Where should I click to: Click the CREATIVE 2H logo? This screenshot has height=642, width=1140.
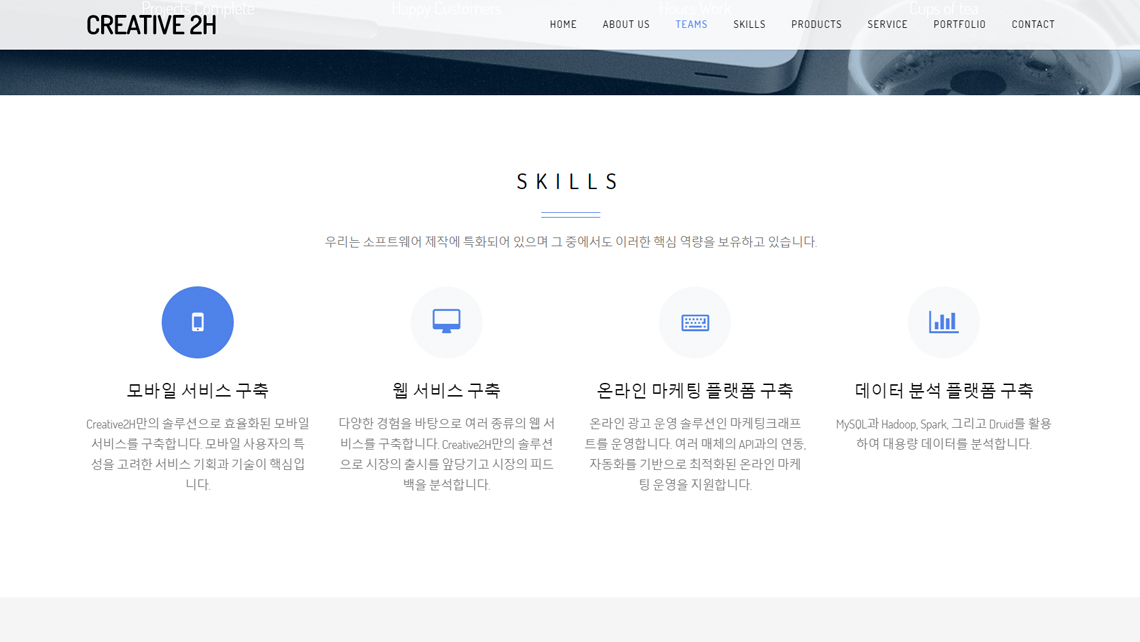point(151,25)
